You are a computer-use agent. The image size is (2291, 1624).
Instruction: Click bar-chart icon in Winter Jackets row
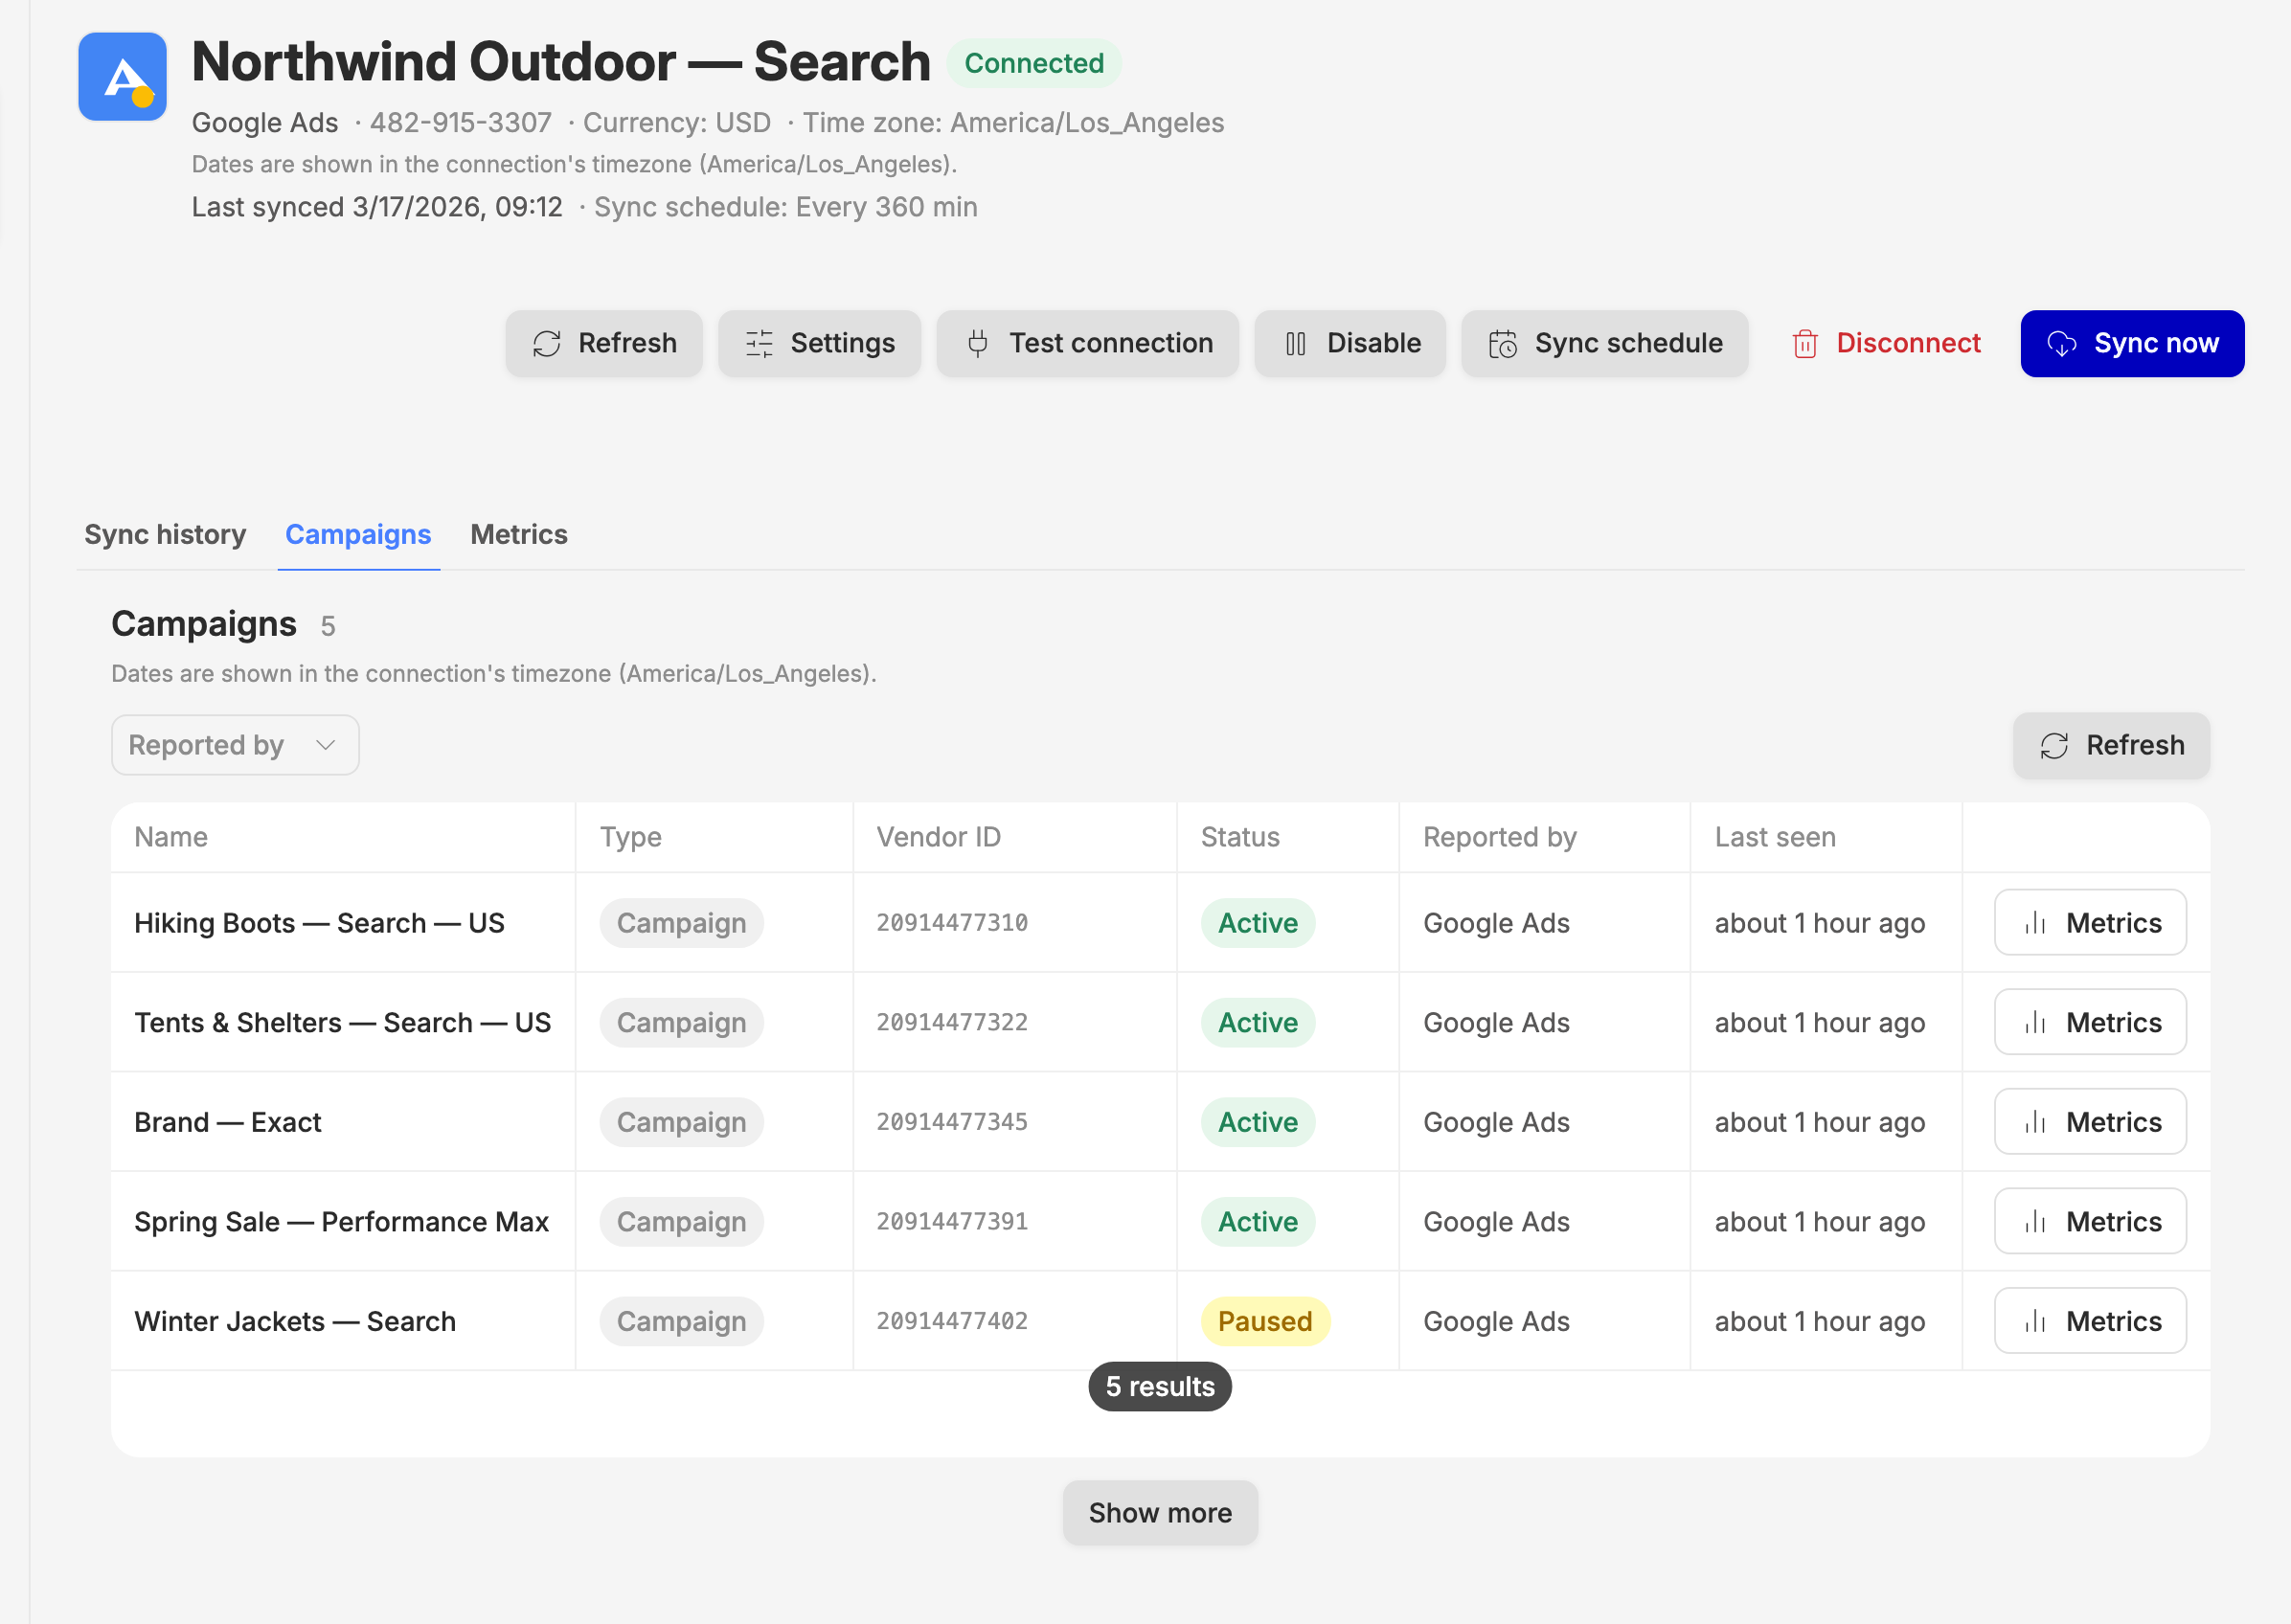pos(2035,1321)
